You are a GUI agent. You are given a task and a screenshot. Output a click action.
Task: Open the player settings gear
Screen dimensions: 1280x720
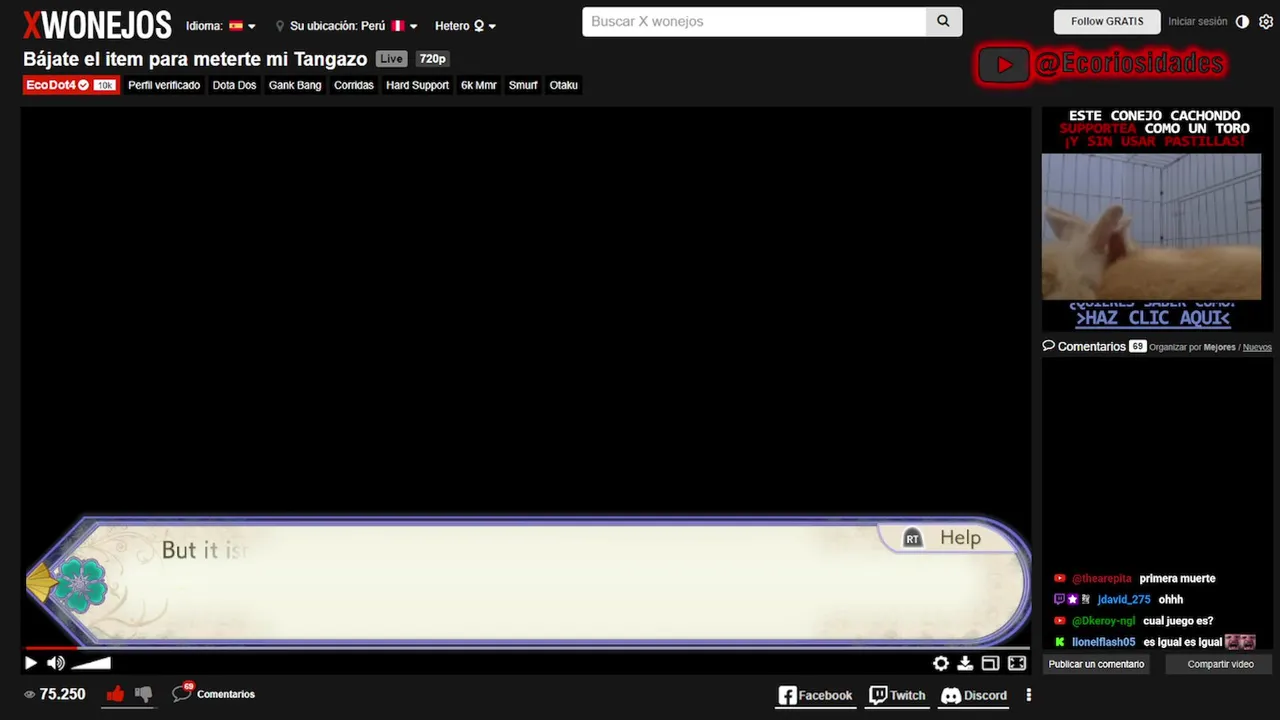click(x=941, y=663)
